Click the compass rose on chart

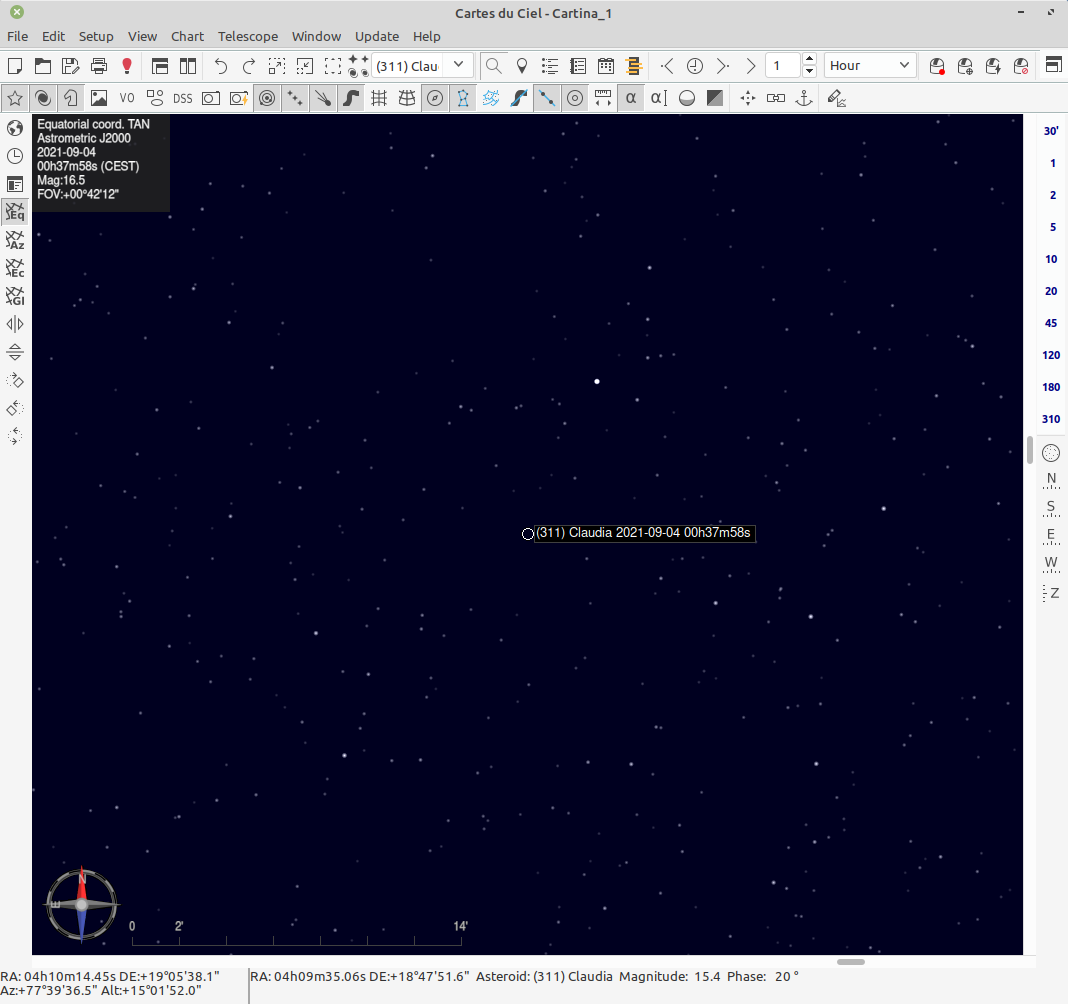click(x=82, y=905)
